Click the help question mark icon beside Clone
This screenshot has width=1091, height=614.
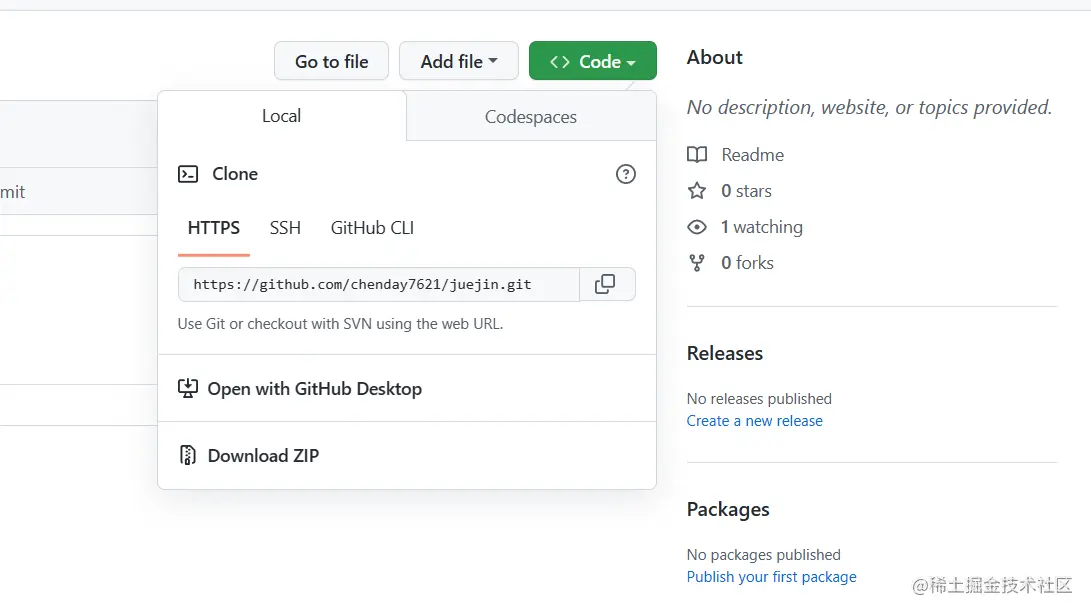[626, 174]
